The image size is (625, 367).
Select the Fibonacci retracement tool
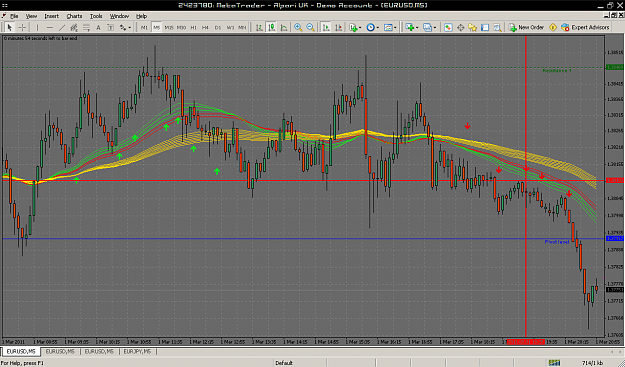click(x=86, y=27)
